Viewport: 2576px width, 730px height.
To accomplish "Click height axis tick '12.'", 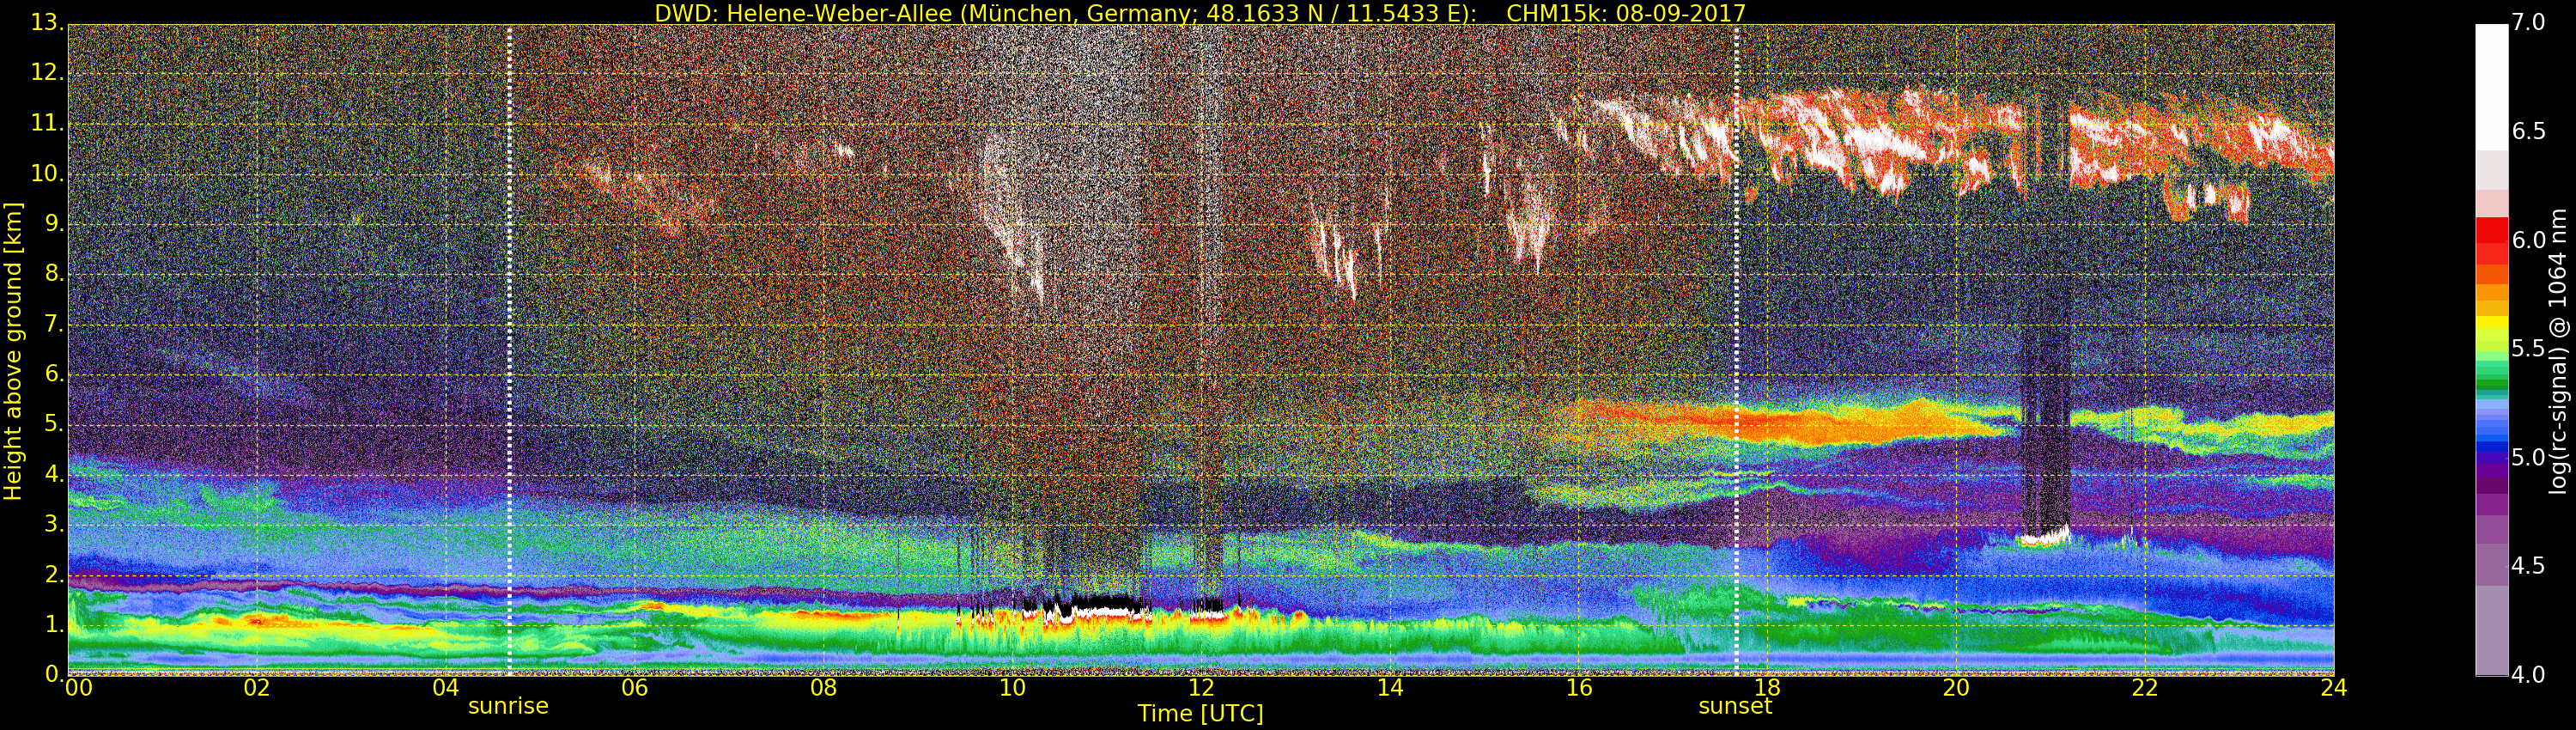I will (x=46, y=73).
